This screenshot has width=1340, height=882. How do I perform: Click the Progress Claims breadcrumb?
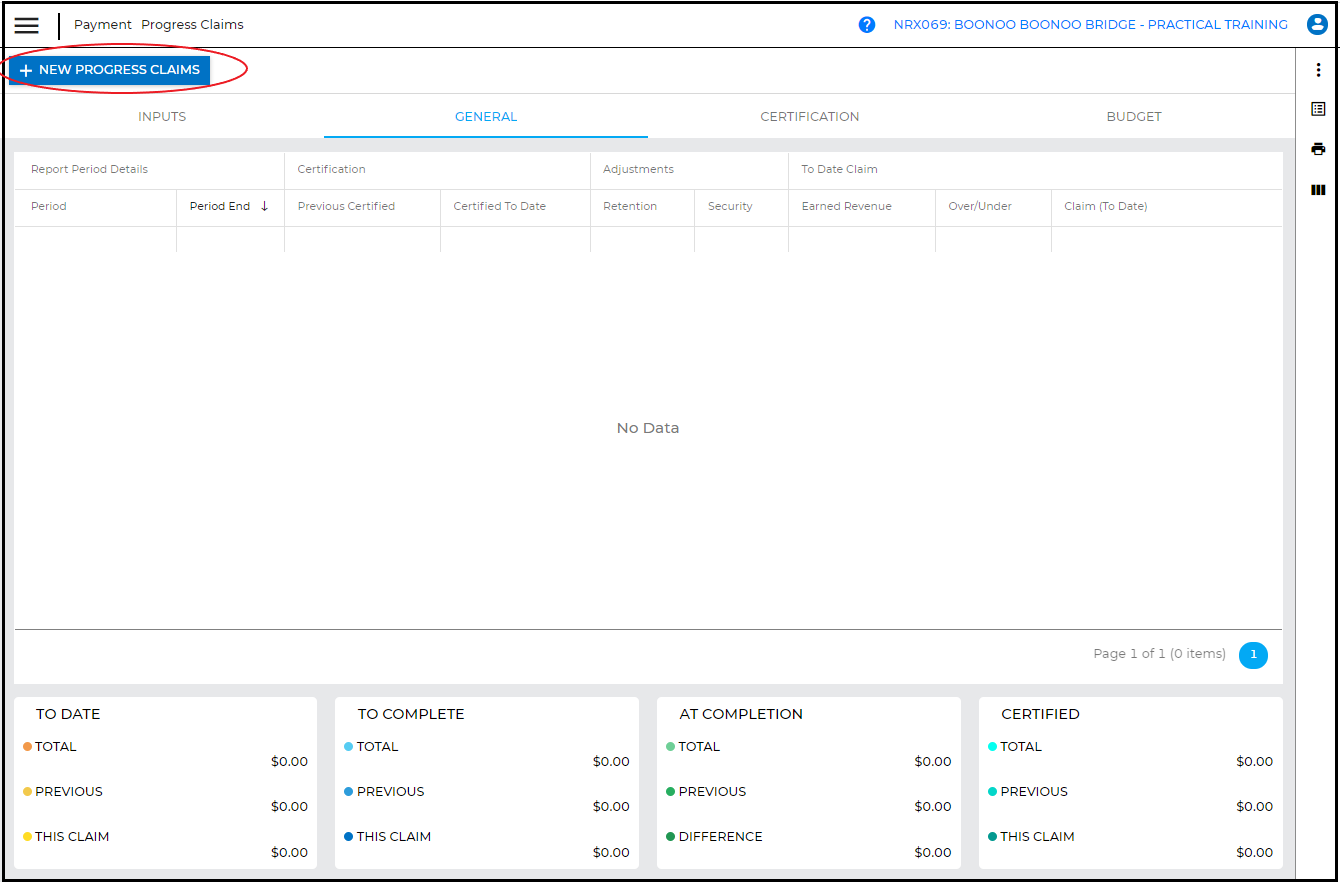[192, 25]
